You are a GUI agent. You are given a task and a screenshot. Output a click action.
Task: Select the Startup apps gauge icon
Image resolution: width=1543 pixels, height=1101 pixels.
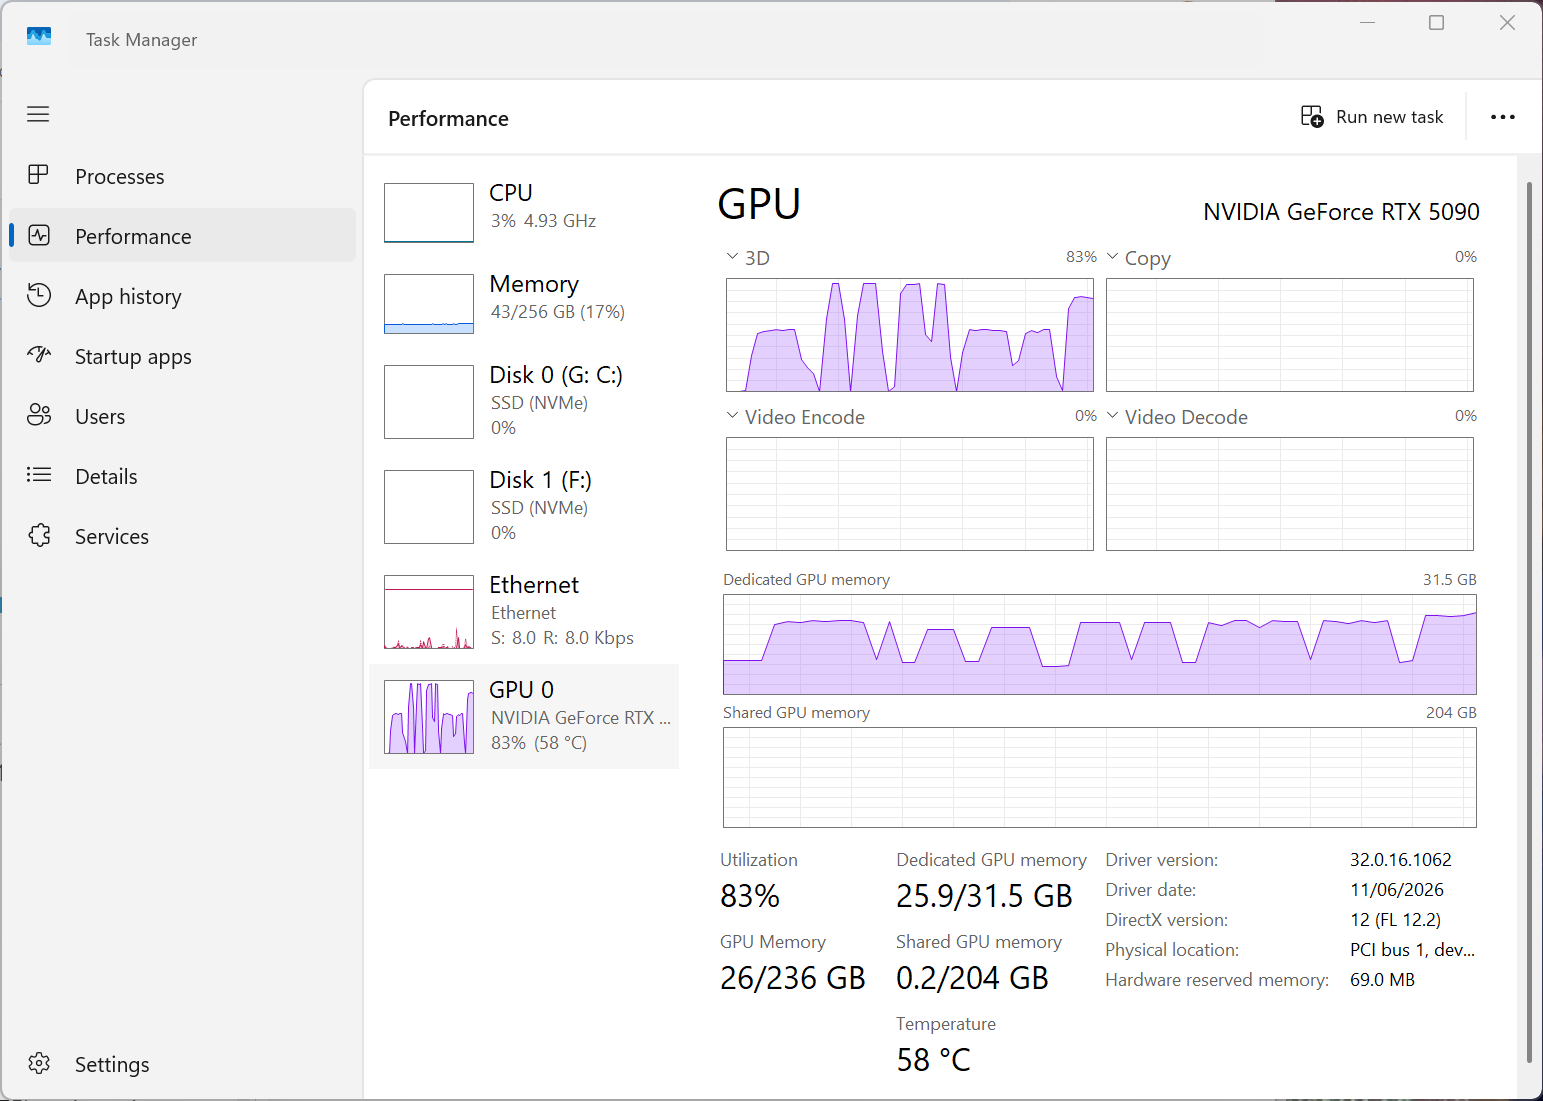point(39,354)
